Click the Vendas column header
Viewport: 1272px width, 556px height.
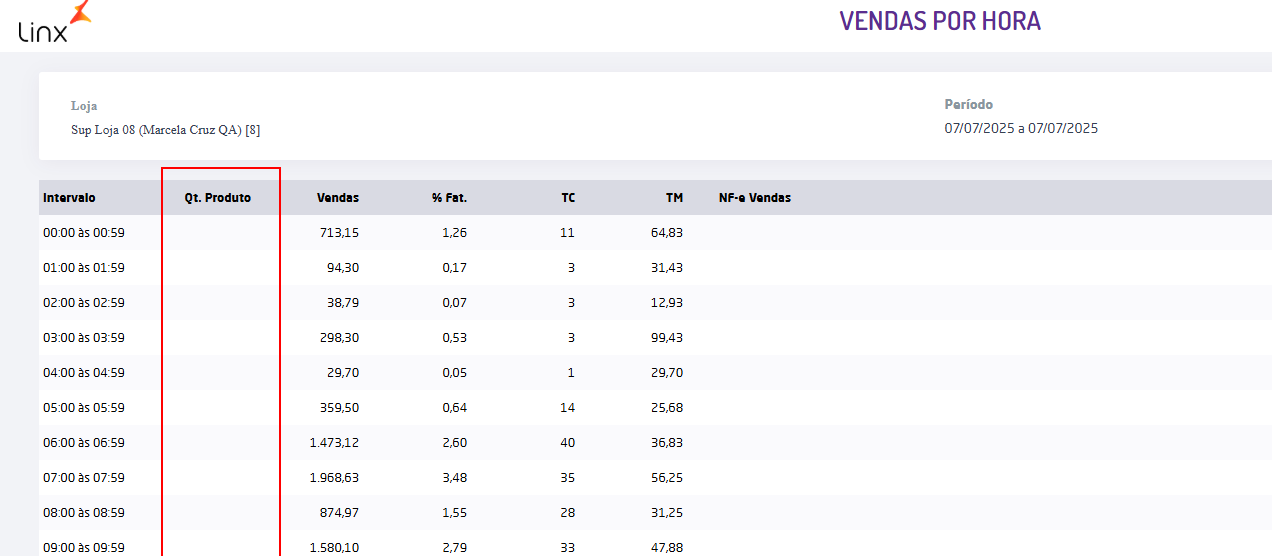pyautogui.click(x=338, y=198)
